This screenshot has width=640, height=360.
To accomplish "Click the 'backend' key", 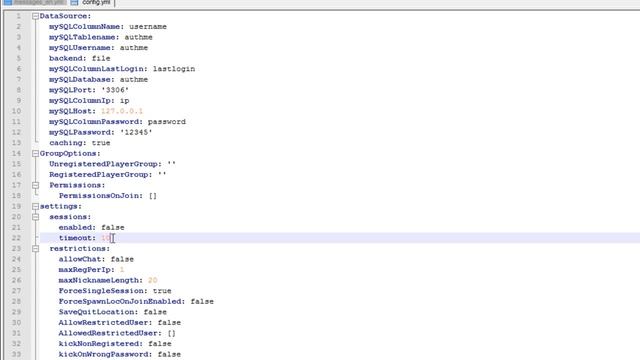I will coord(65,58).
